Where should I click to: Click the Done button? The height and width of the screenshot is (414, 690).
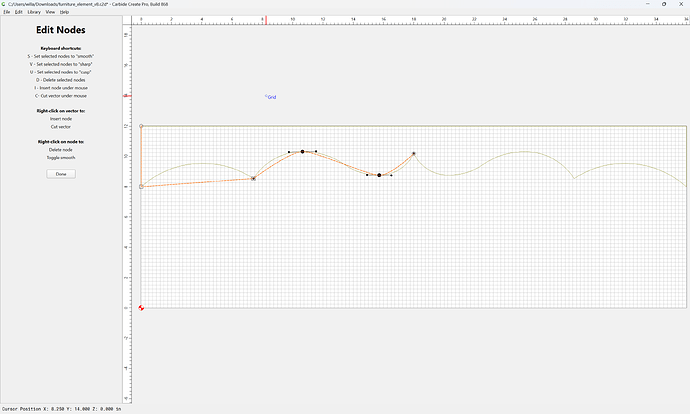pyautogui.click(x=61, y=174)
